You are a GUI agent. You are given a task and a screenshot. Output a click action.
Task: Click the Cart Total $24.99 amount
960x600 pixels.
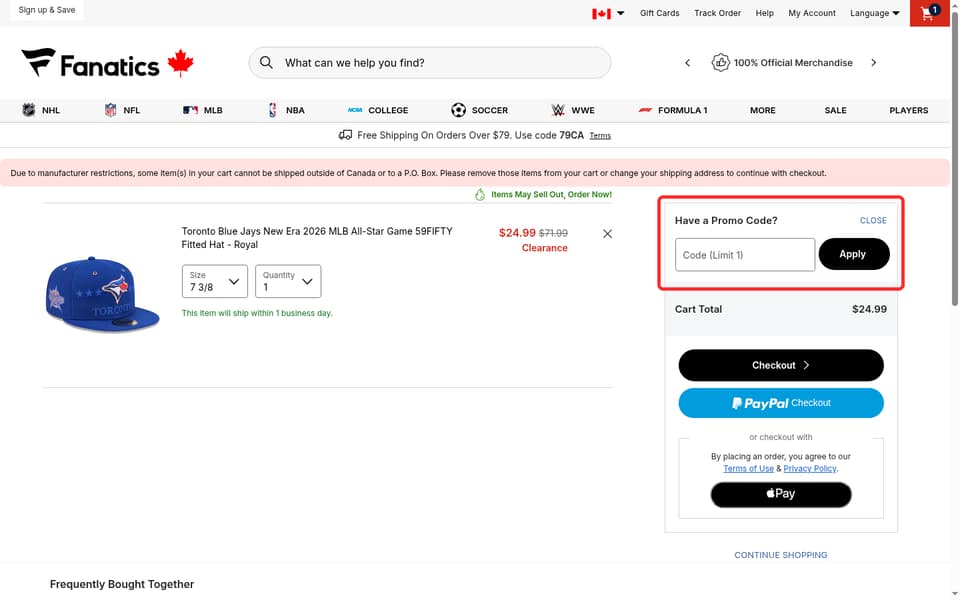pyautogui.click(x=869, y=309)
